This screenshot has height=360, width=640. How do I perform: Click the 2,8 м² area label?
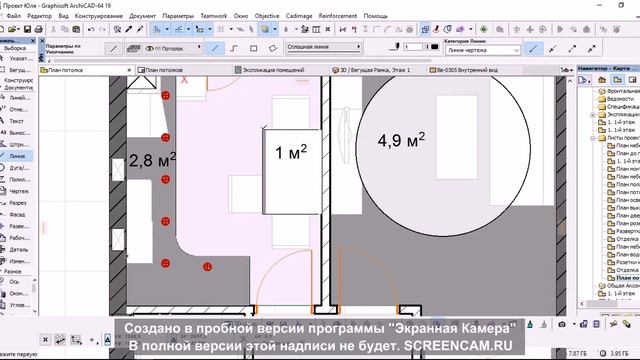coord(152,160)
